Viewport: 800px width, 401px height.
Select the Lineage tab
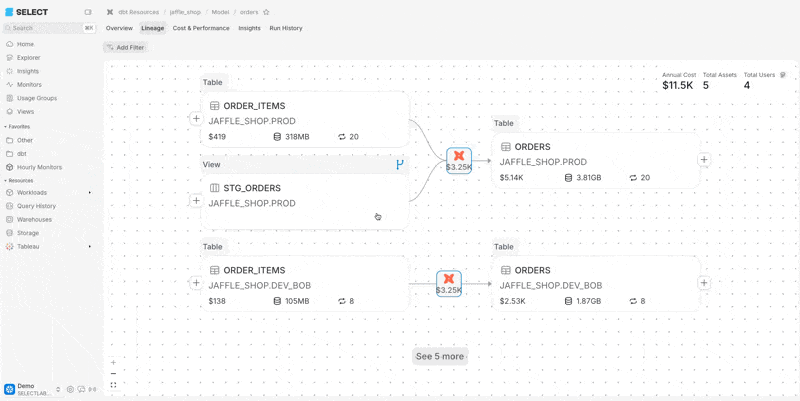(153, 29)
